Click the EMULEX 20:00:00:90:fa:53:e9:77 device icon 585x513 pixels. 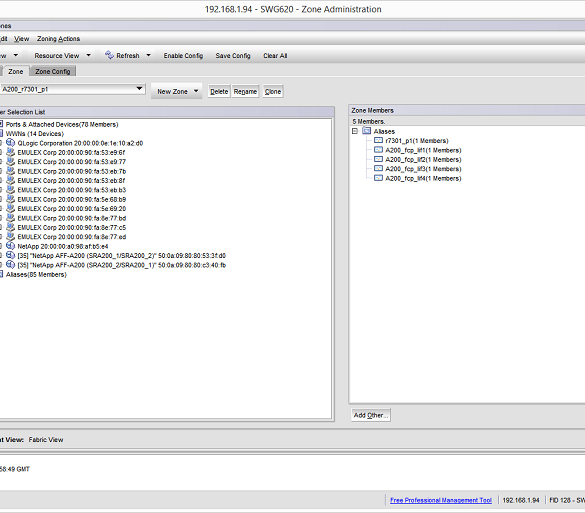coord(11,162)
